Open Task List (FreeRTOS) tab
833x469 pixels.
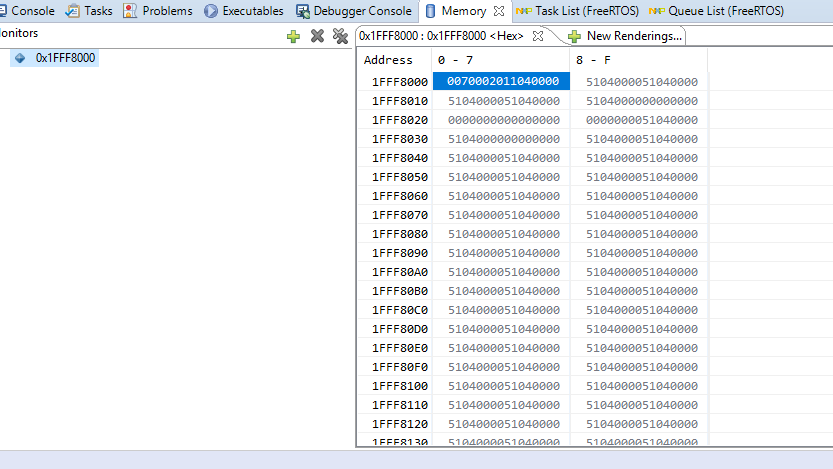coord(577,11)
